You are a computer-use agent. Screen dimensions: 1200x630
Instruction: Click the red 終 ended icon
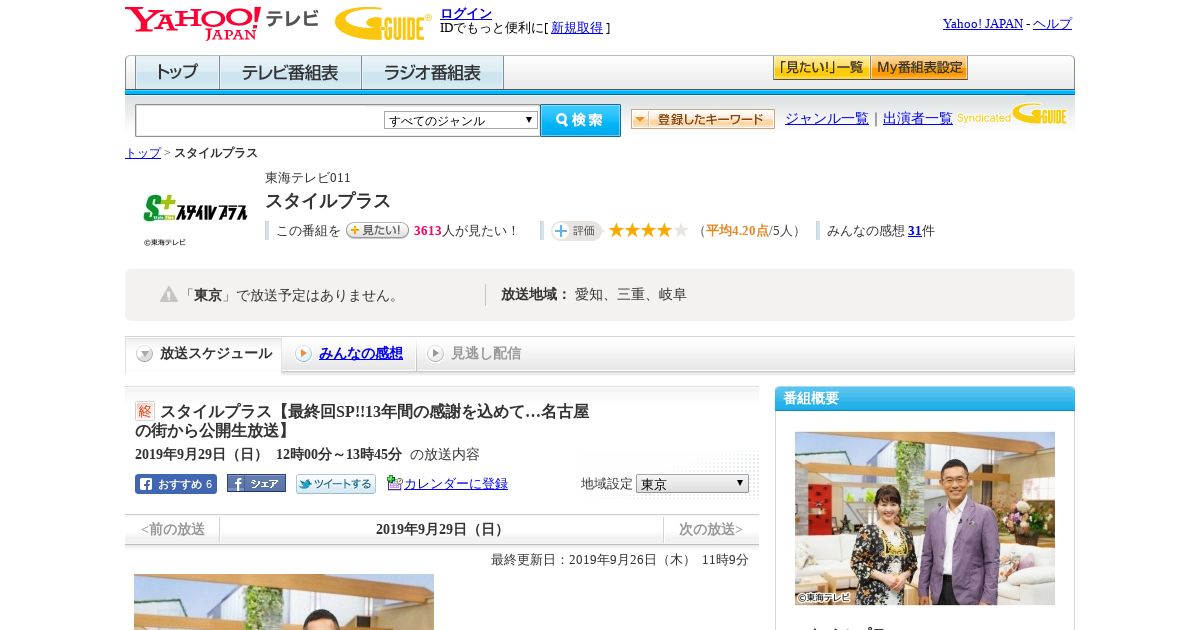[x=145, y=411]
